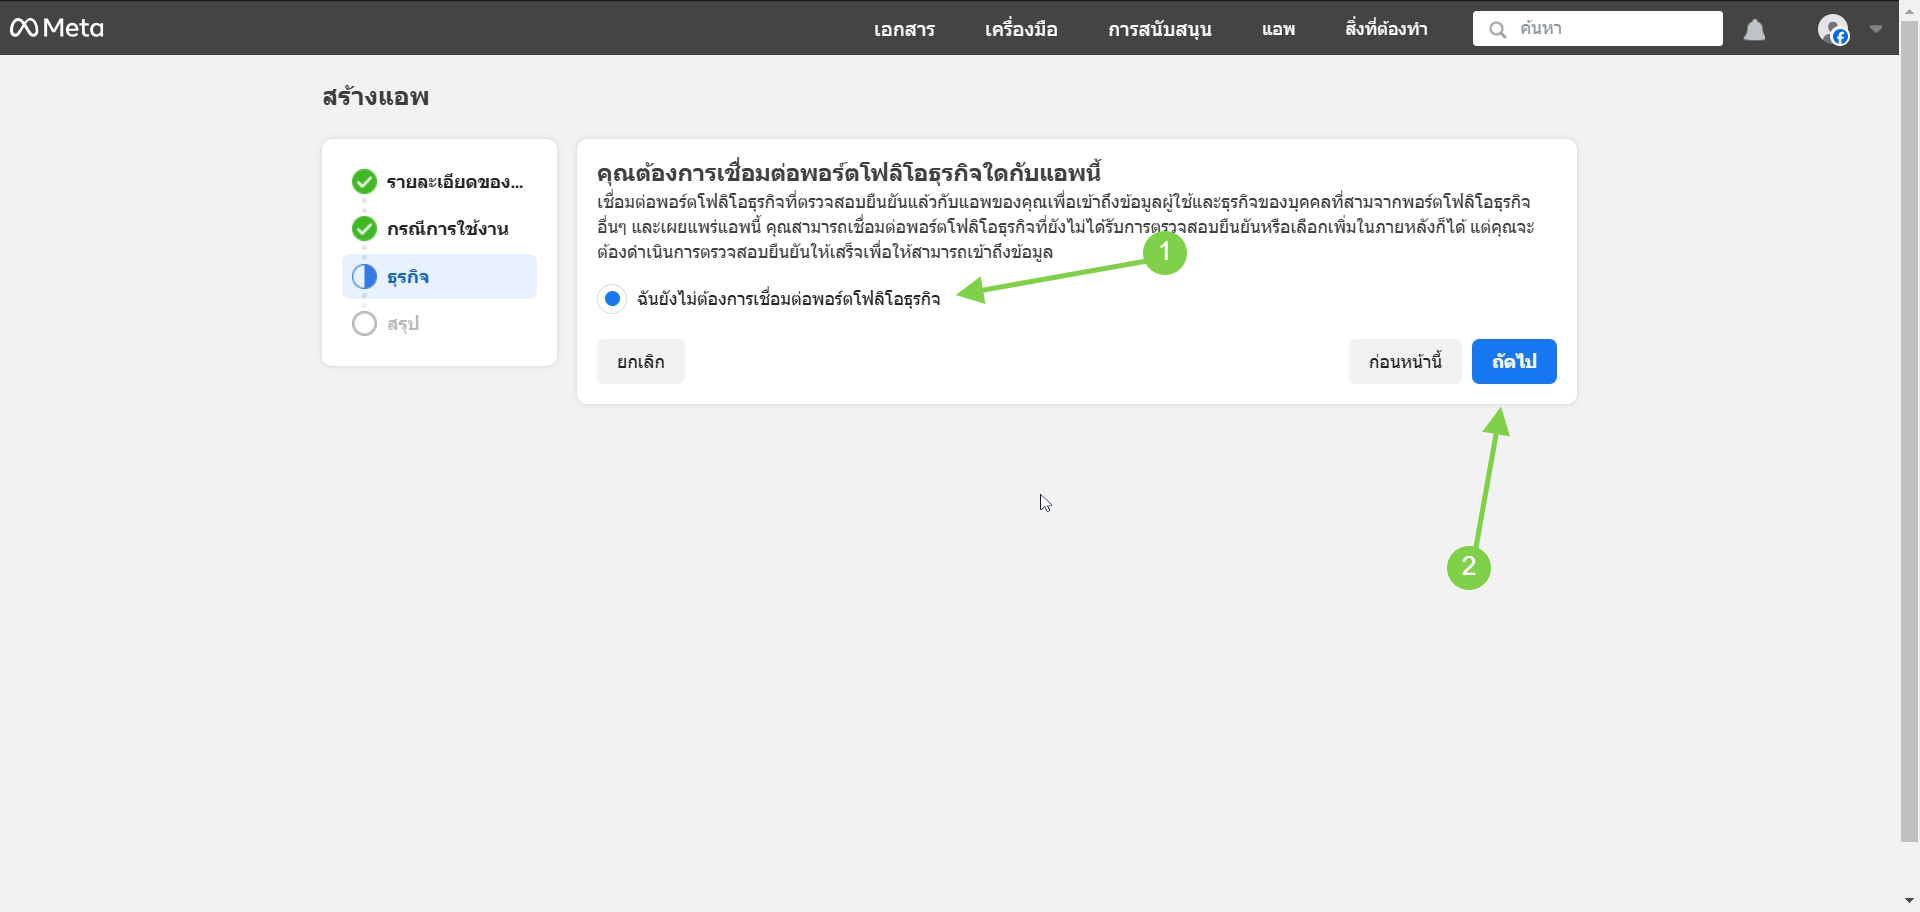Go to the รายละเอียดของ... step

pos(439,182)
